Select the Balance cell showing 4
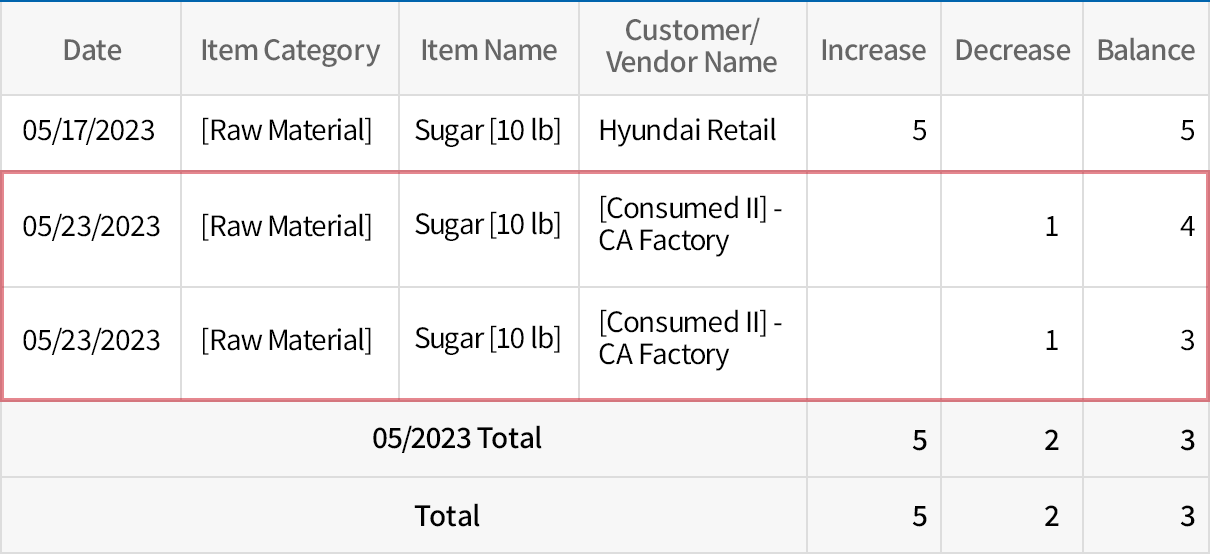 [x=1187, y=227]
